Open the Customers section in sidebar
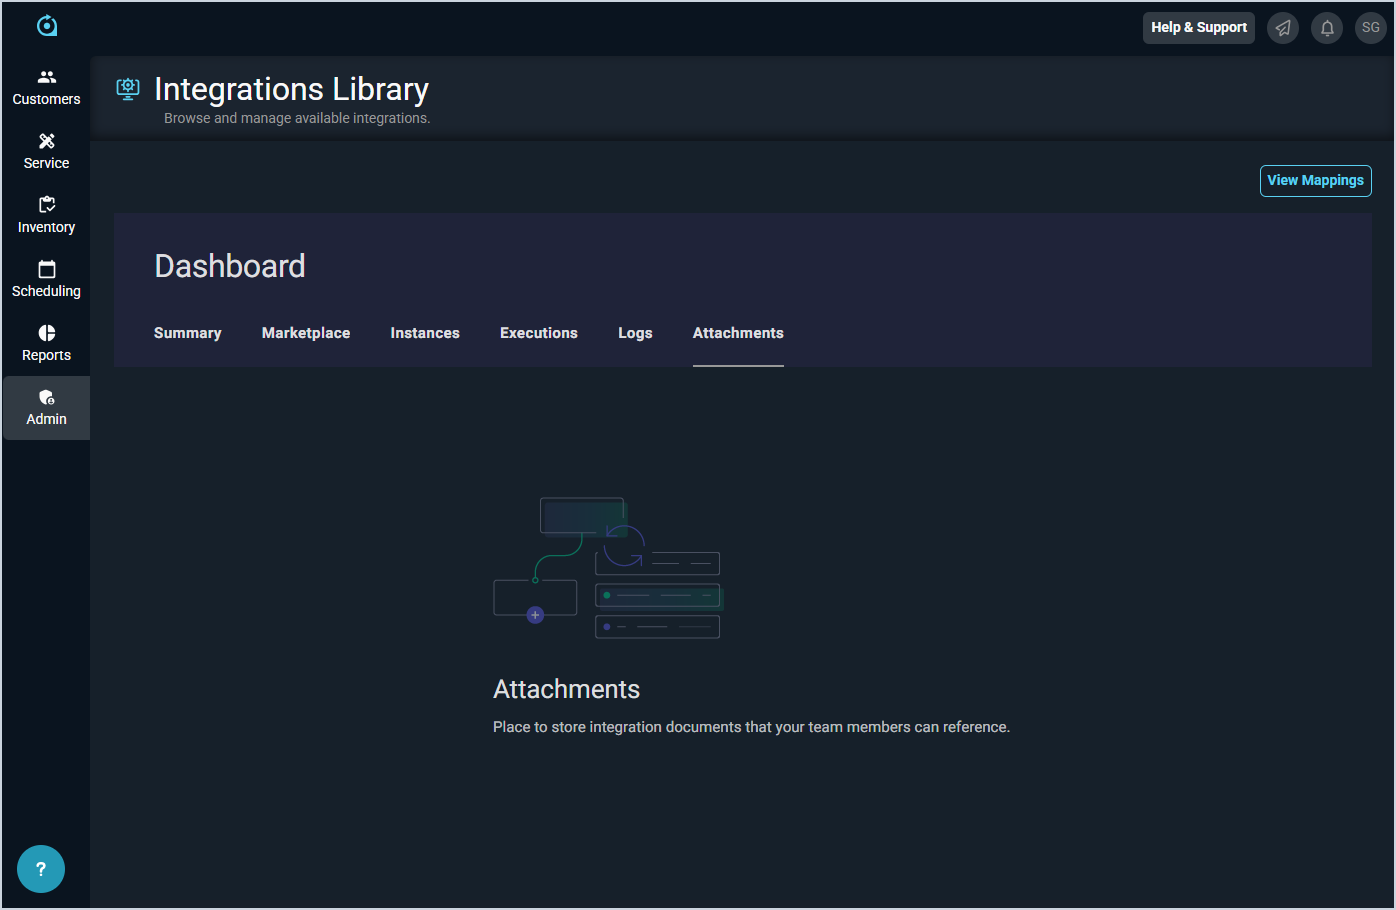1396x910 pixels. coord(46,88)
